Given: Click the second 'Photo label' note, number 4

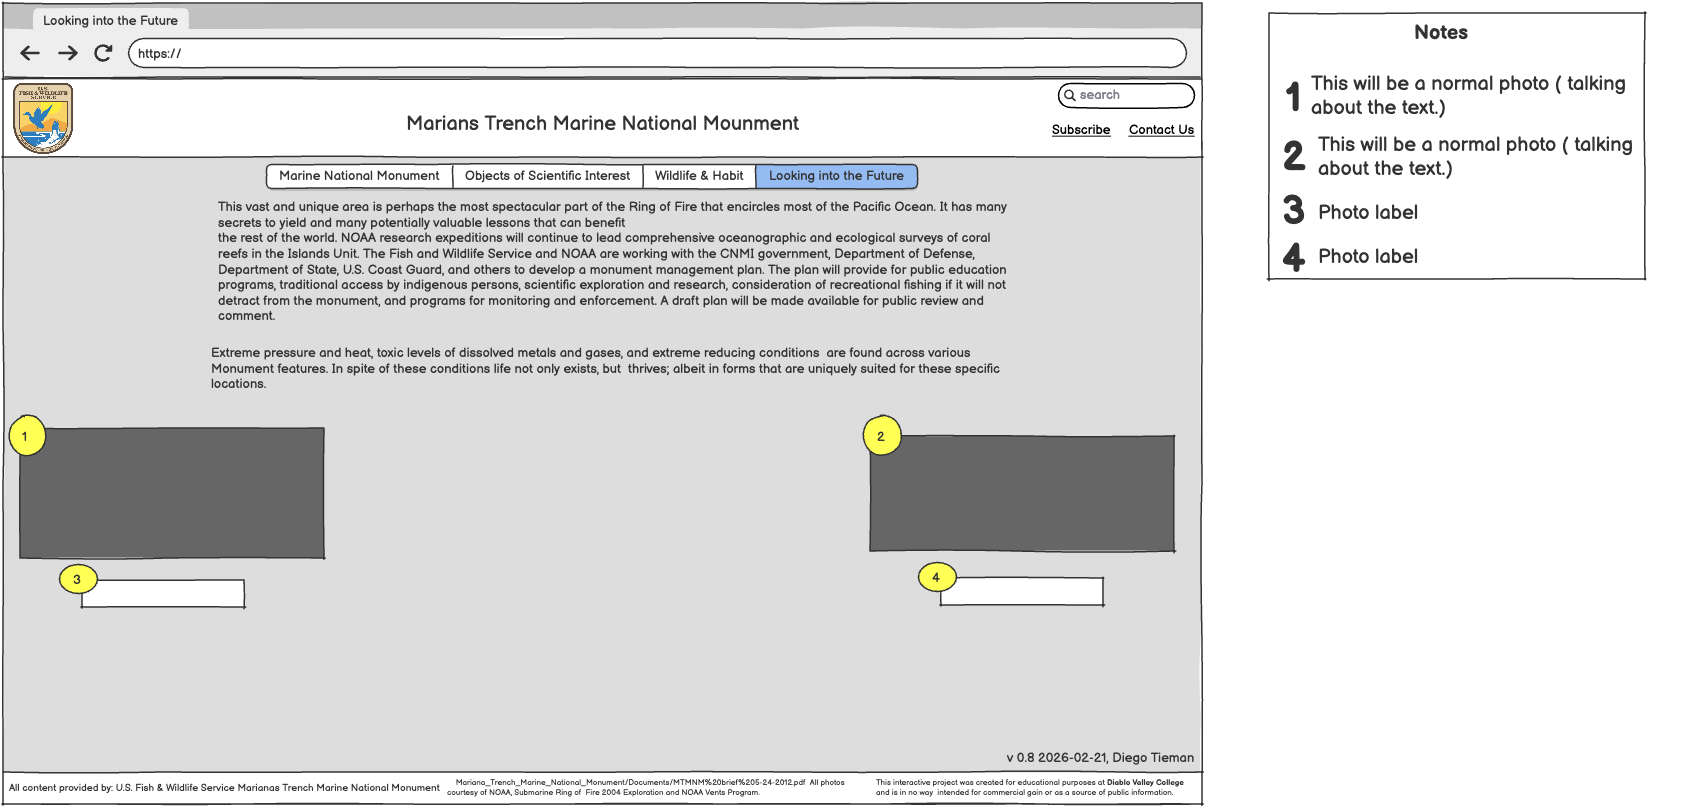Looking at the screenshot, I should [1367, 256].
